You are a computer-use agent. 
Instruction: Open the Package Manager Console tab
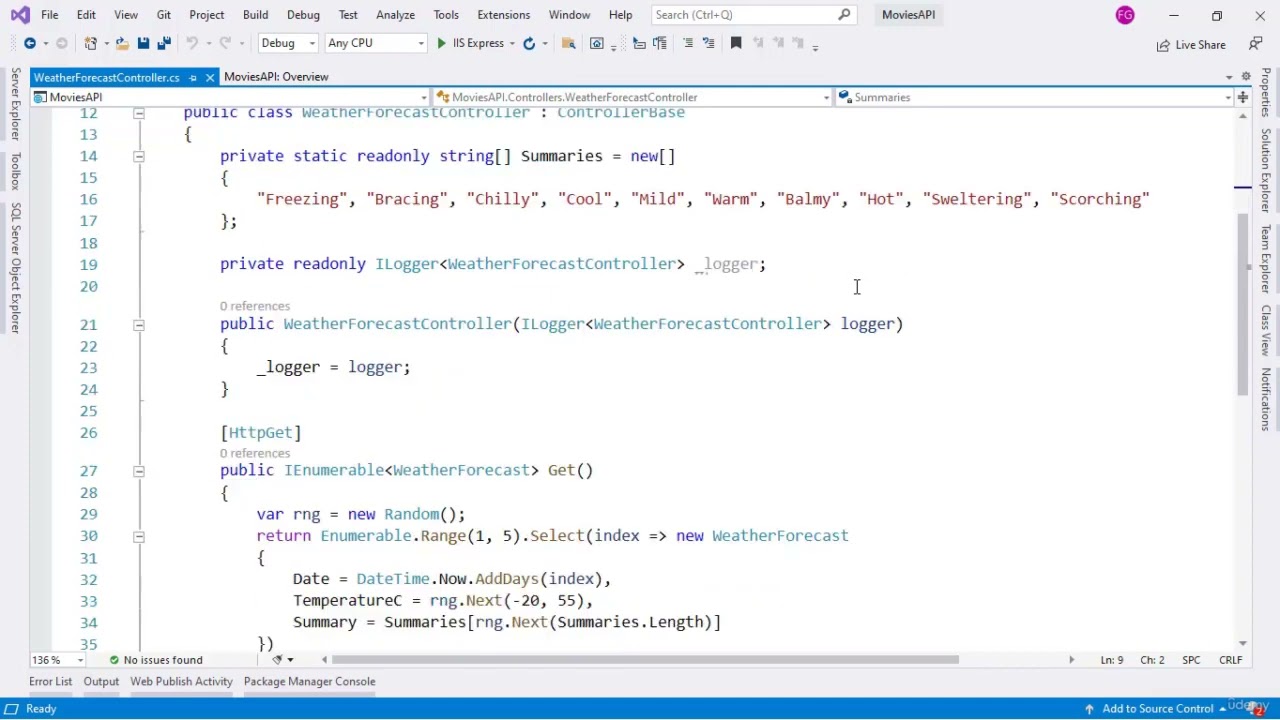(310, 682)
